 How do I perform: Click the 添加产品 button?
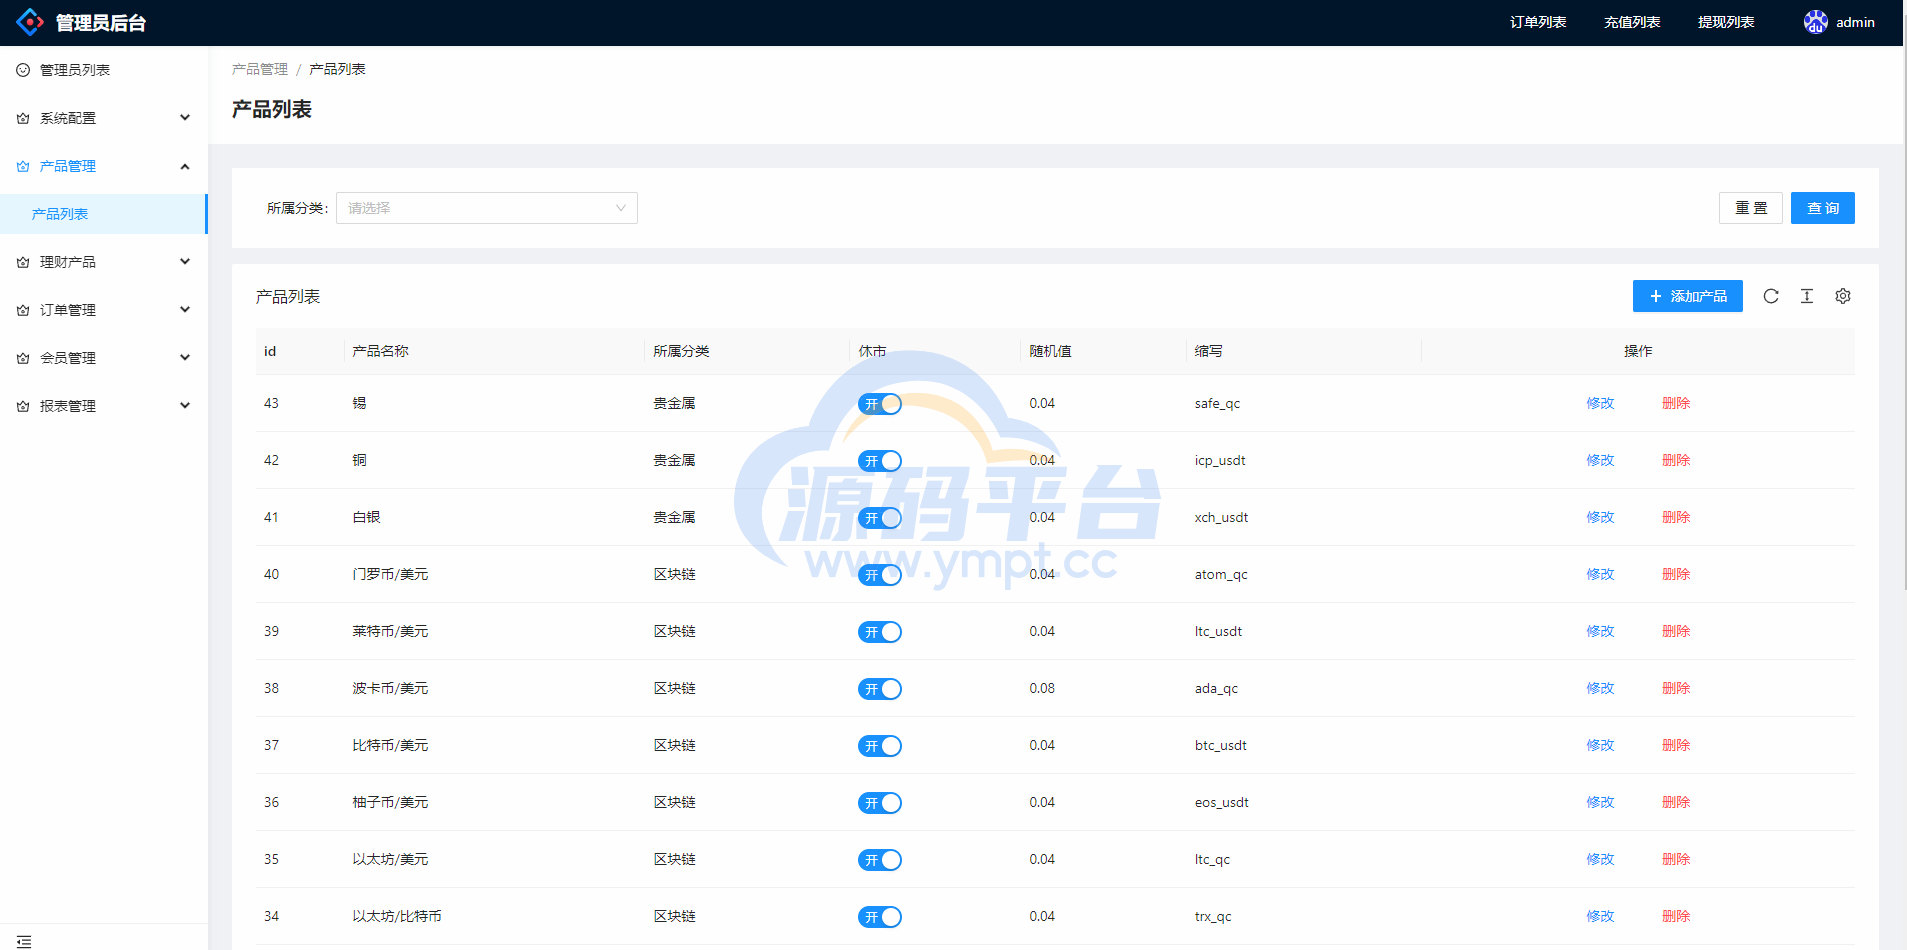pyautogui.click(x=1688, y=296)
